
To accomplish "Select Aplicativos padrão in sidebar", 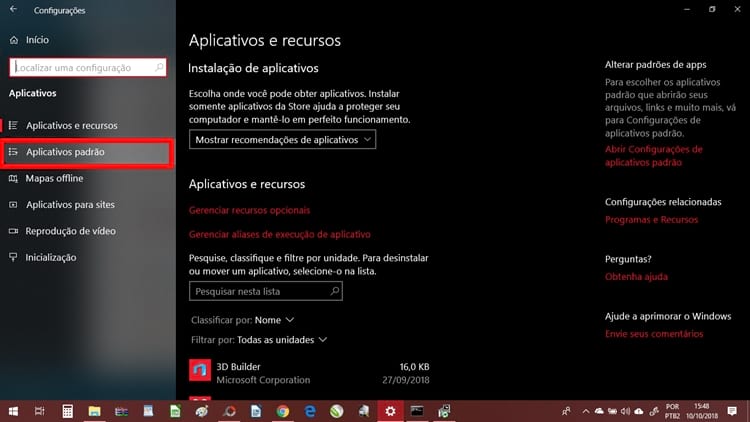I will click(65, 152).
